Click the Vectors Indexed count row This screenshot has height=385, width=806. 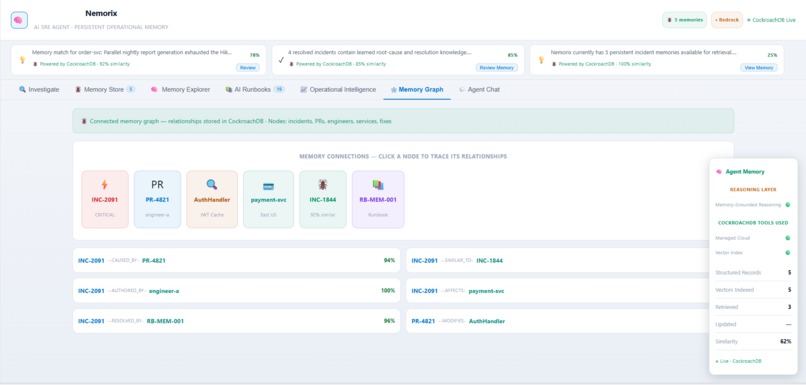click(753, 290)
